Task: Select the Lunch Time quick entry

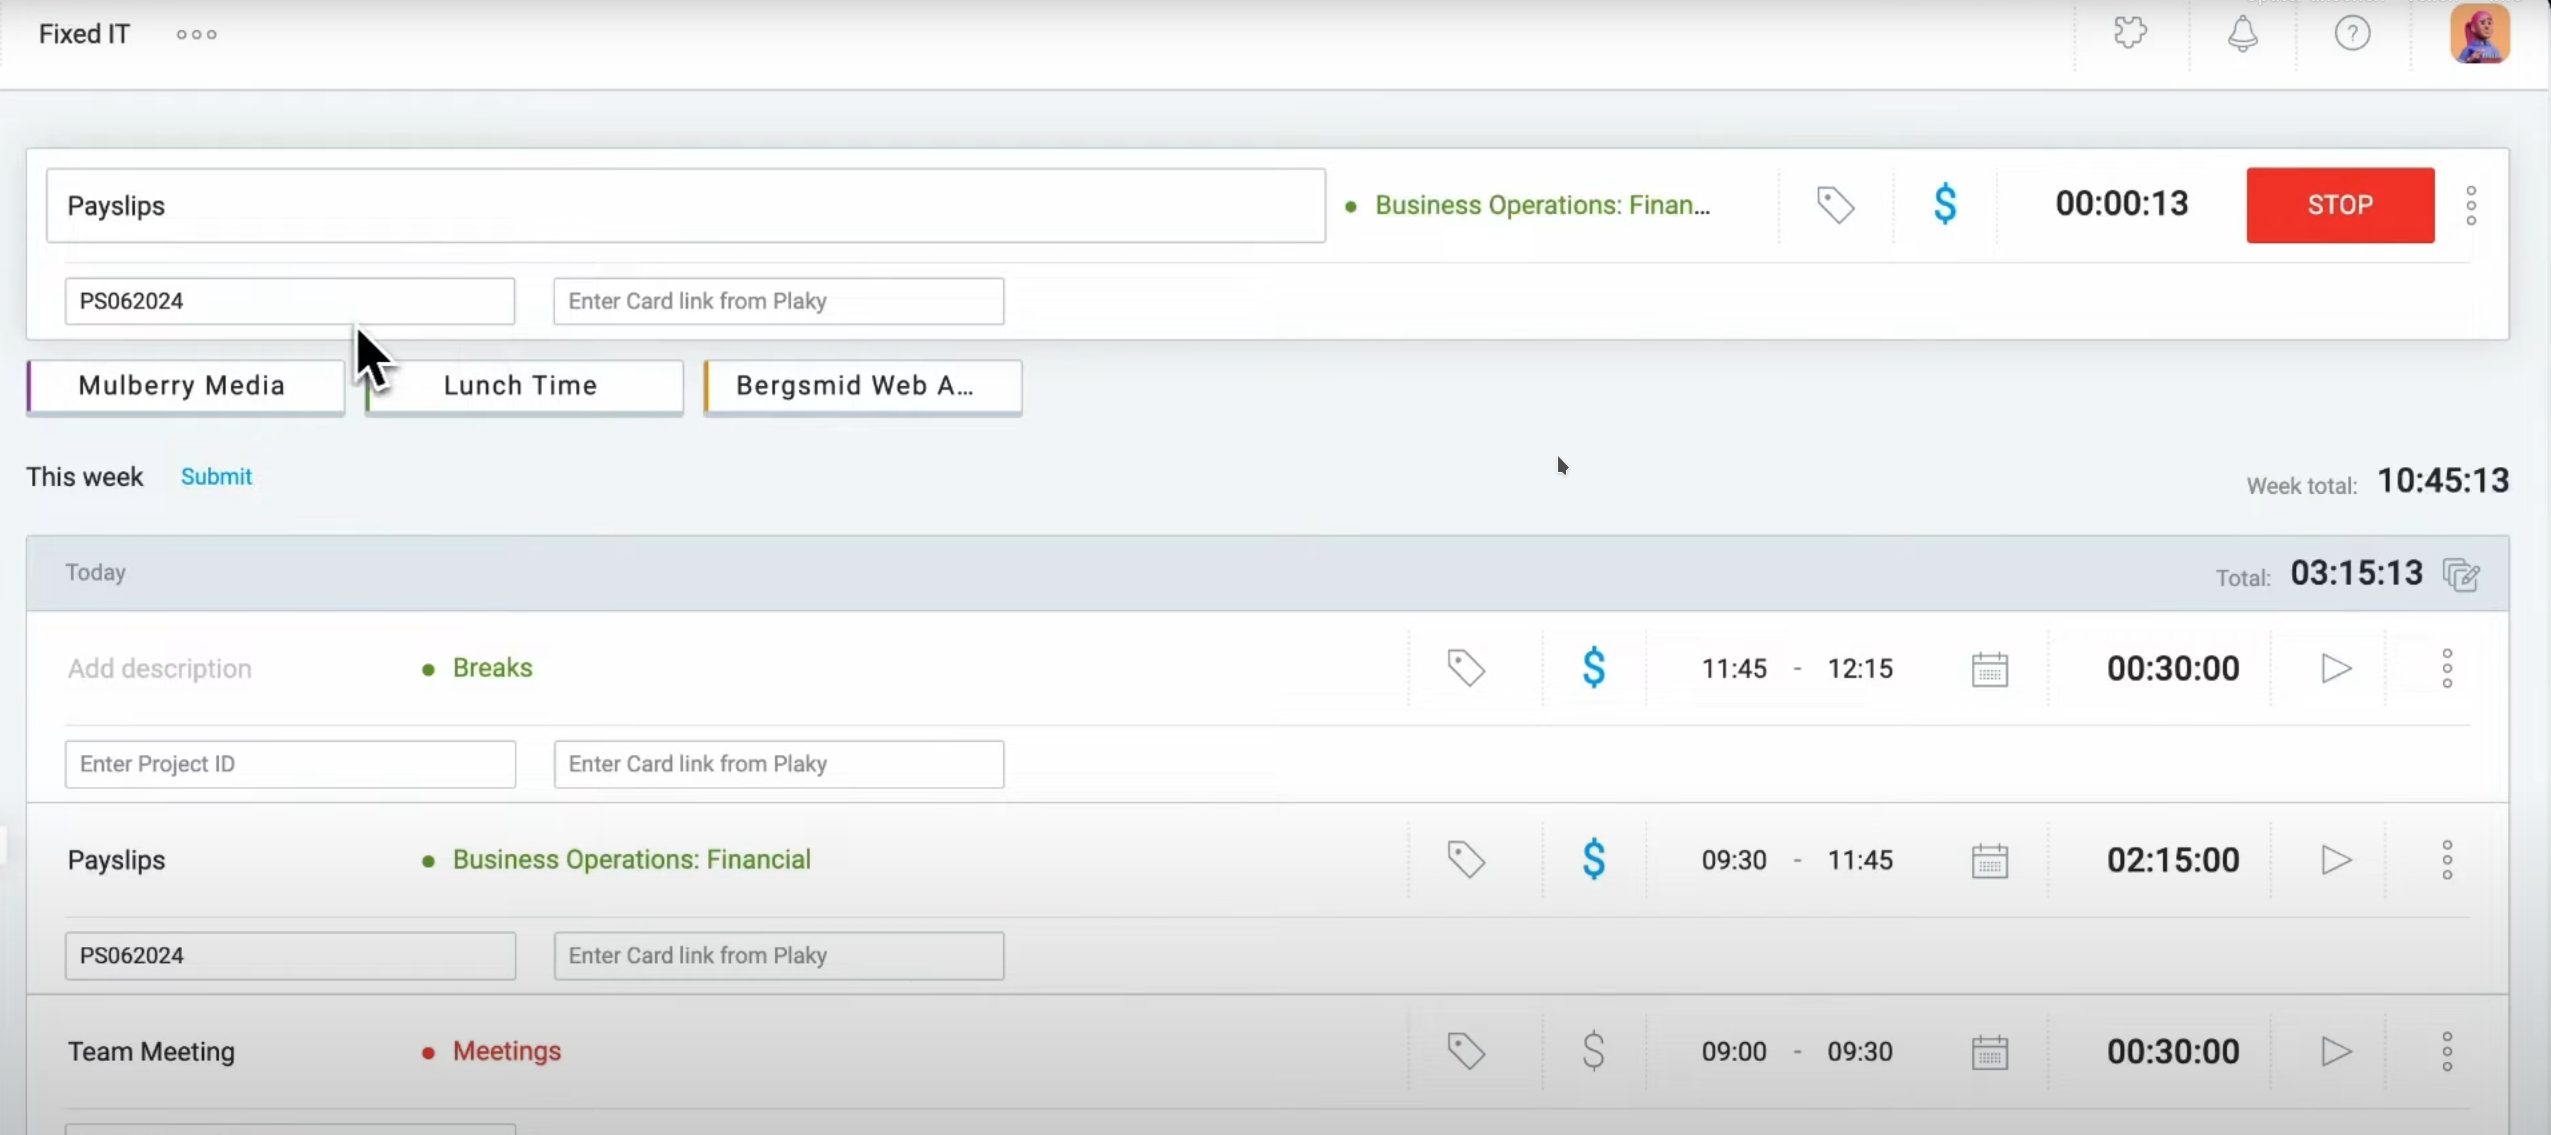Action: pos(523,386)
